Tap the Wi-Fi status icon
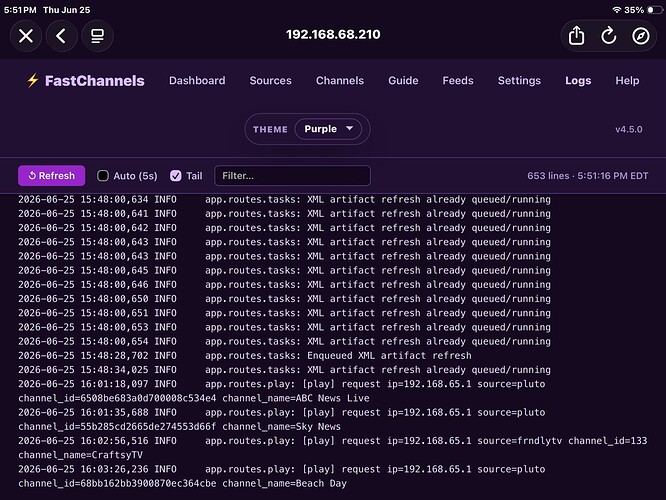 (x=617, y=10)
